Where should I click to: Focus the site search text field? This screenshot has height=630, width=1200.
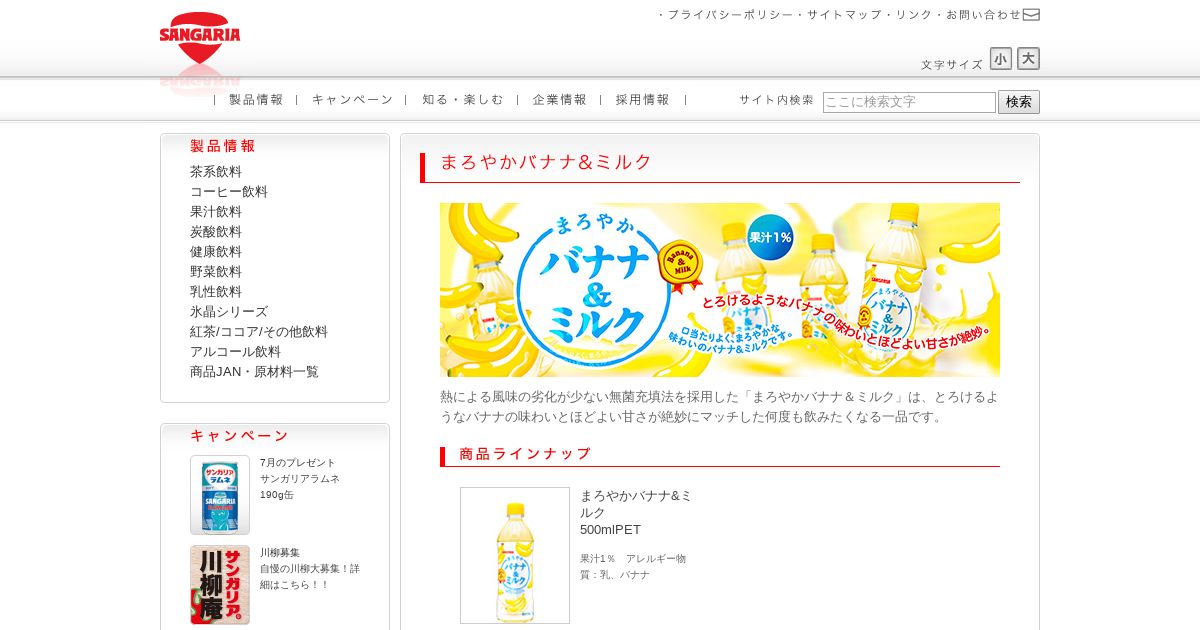tap(909, 102)
